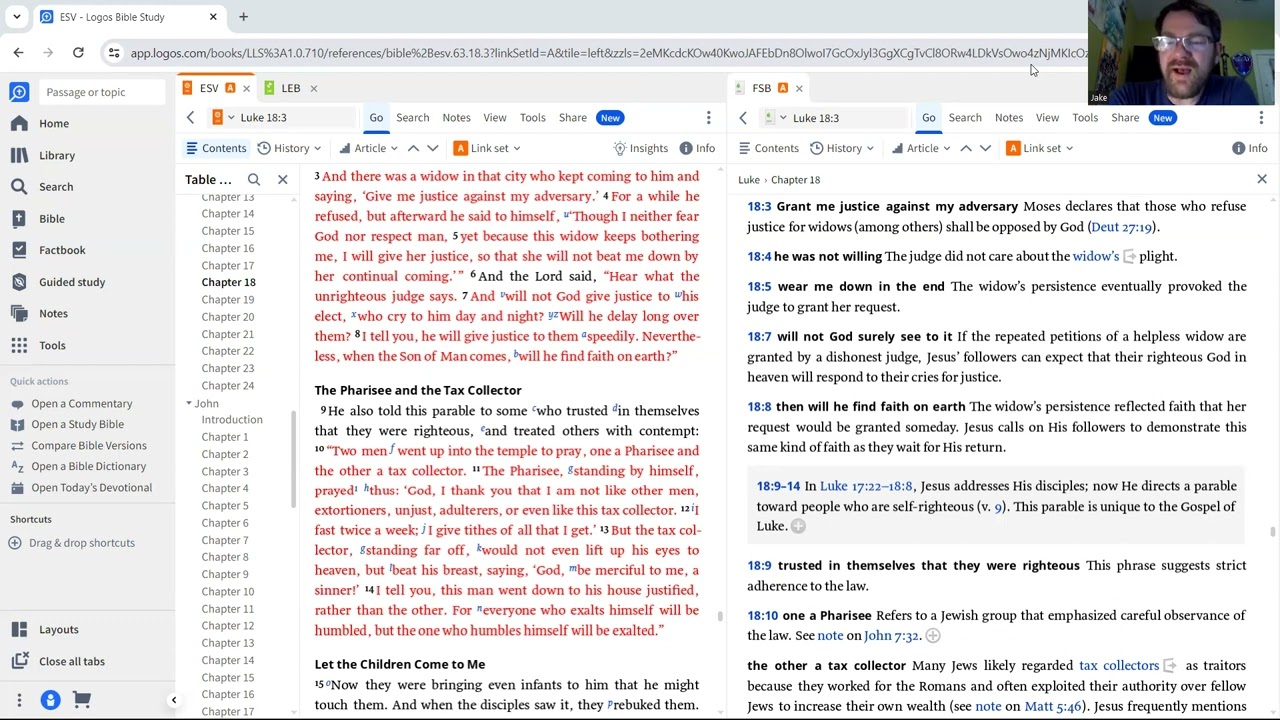Screen dimensions: 1280x720
Task: Switch to the ESV tab
Action: click(x=209, y=88)
